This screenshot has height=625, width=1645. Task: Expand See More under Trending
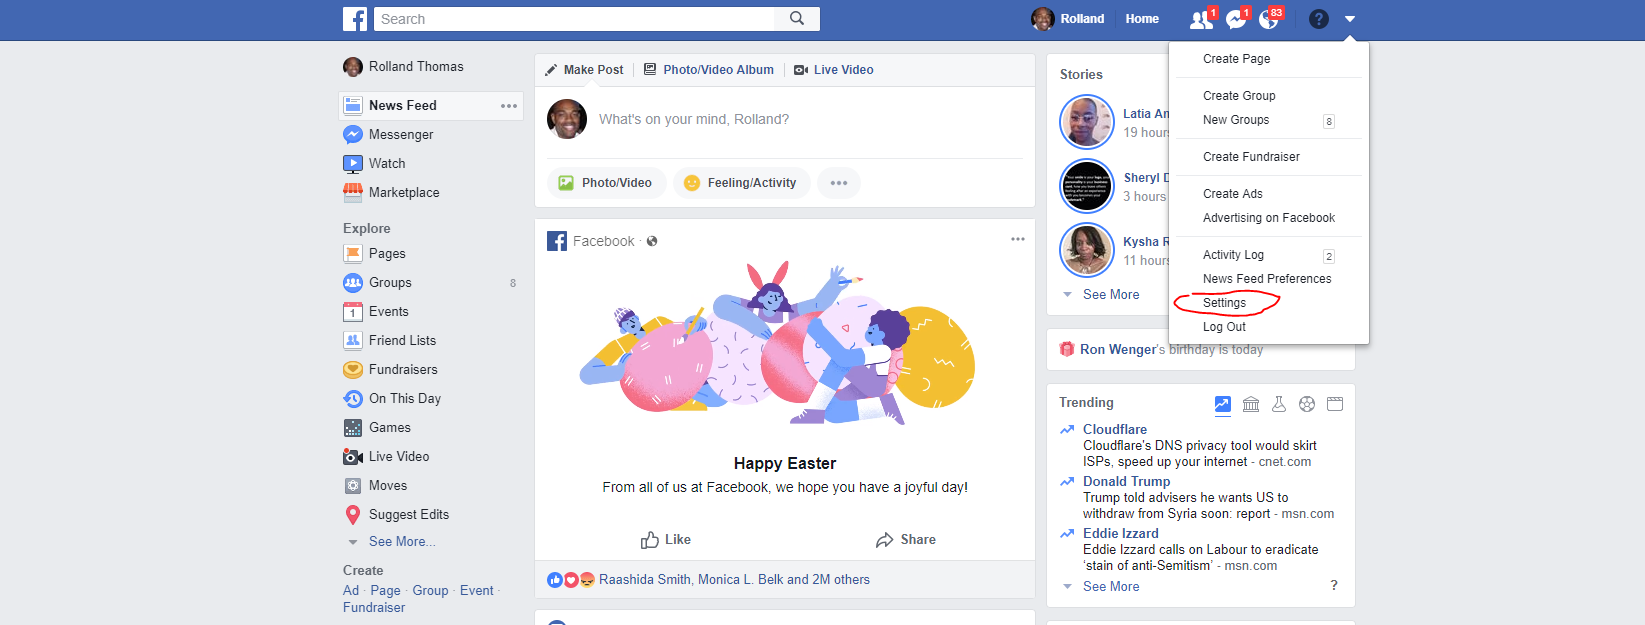1110,586
